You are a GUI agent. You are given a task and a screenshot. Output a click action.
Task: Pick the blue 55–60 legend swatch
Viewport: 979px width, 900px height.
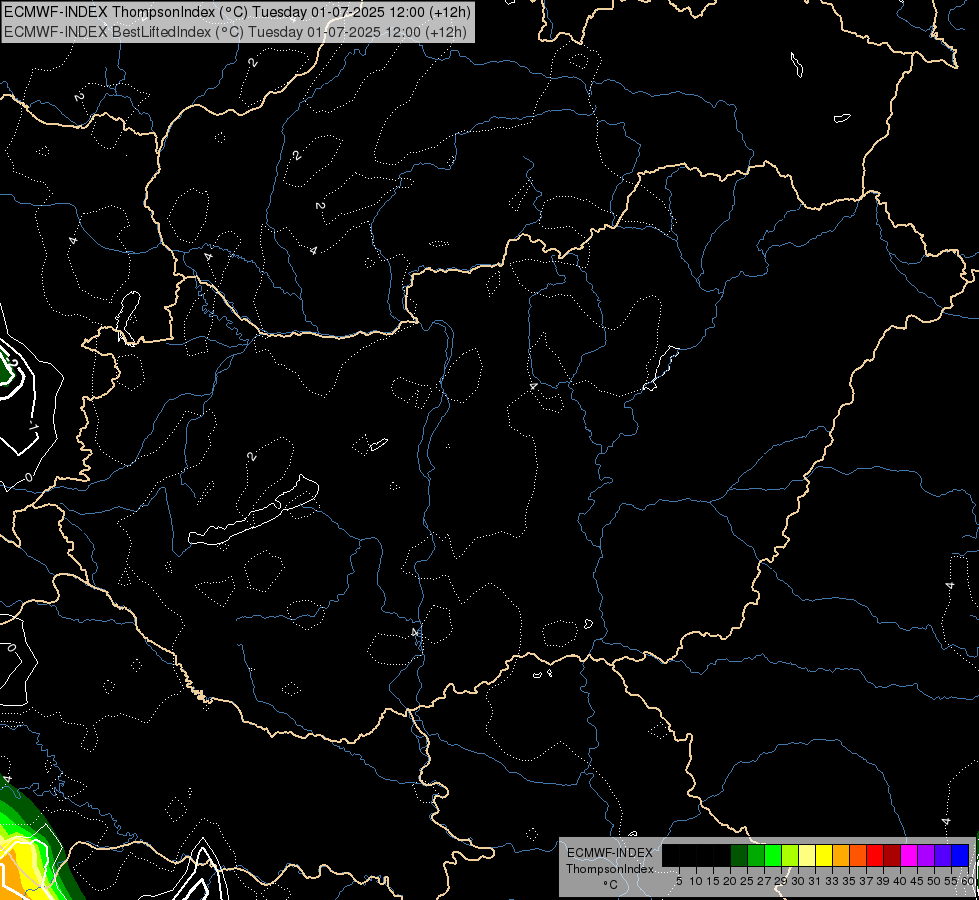[x=960, y=855]
